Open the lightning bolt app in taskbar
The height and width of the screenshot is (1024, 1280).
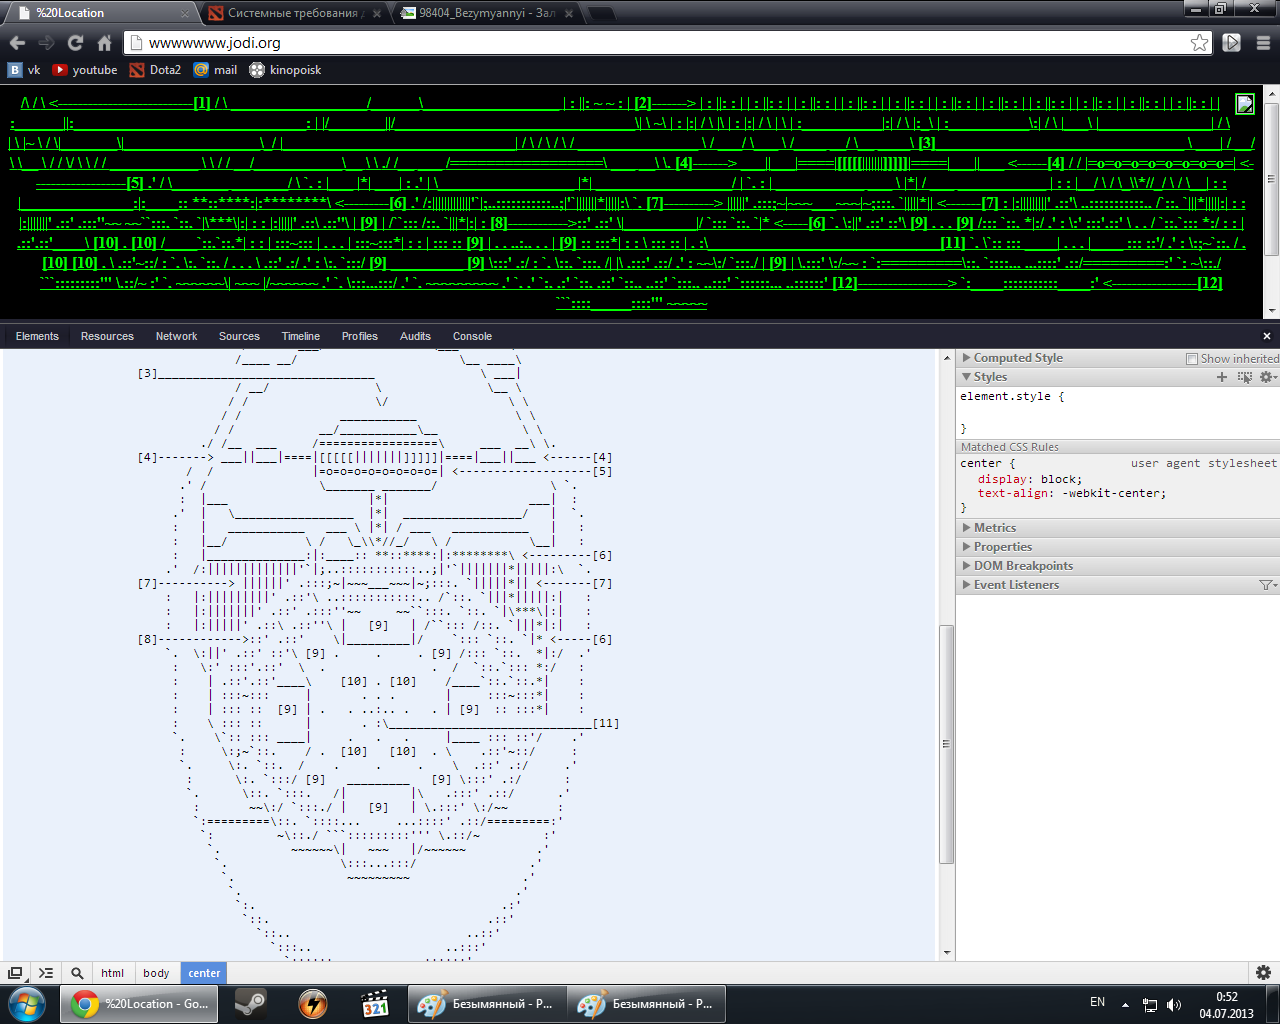313,1003
